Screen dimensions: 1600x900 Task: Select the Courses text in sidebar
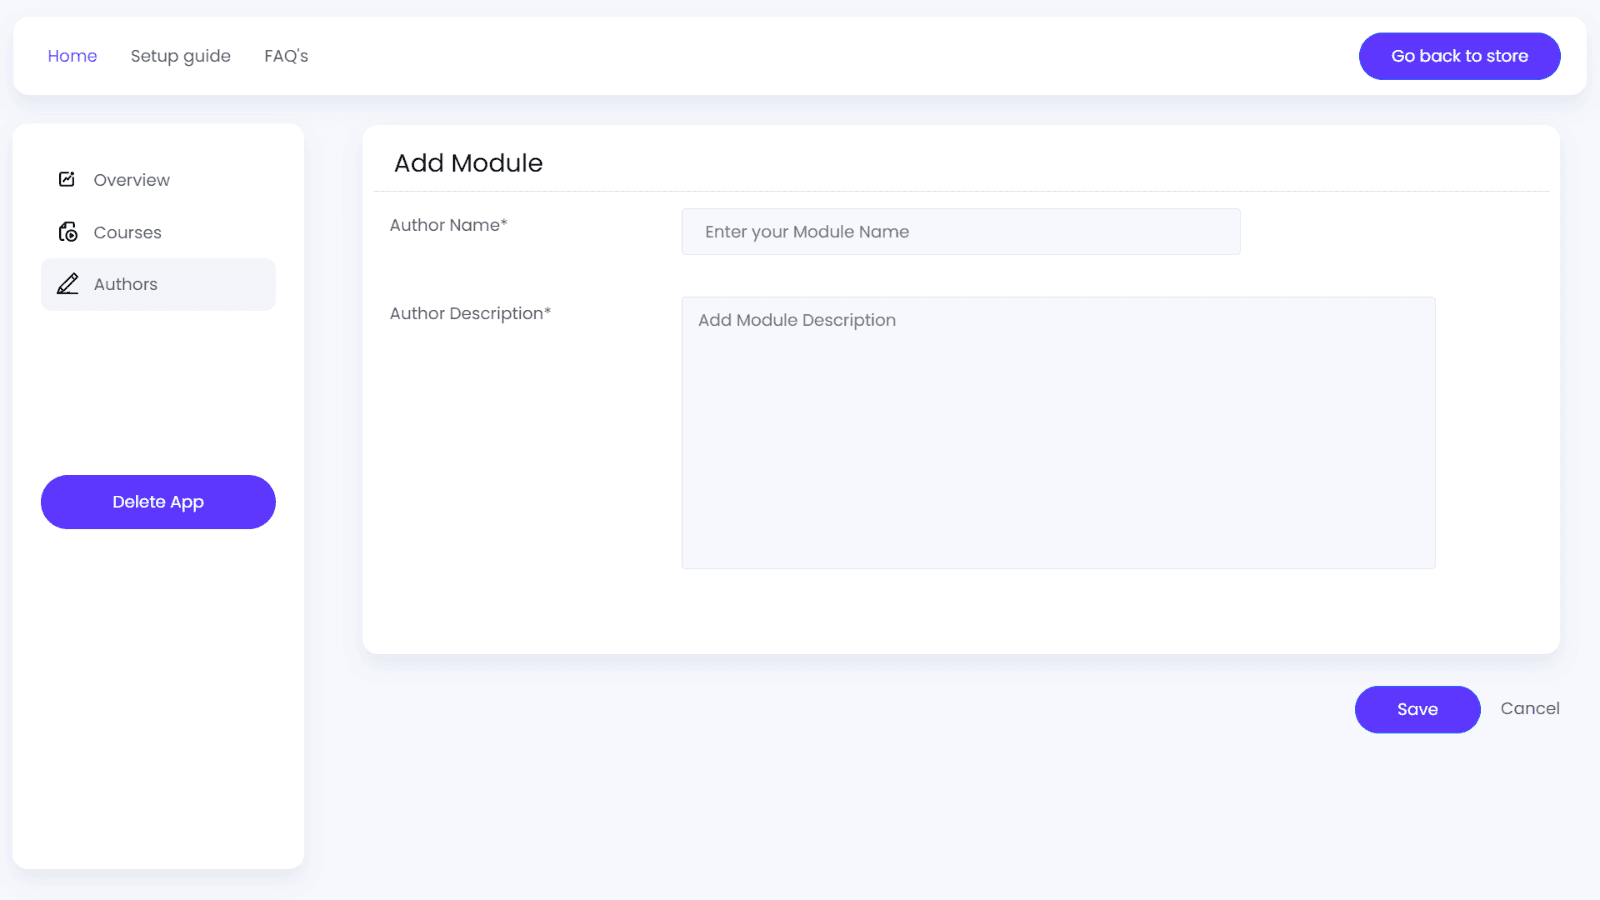127,232
